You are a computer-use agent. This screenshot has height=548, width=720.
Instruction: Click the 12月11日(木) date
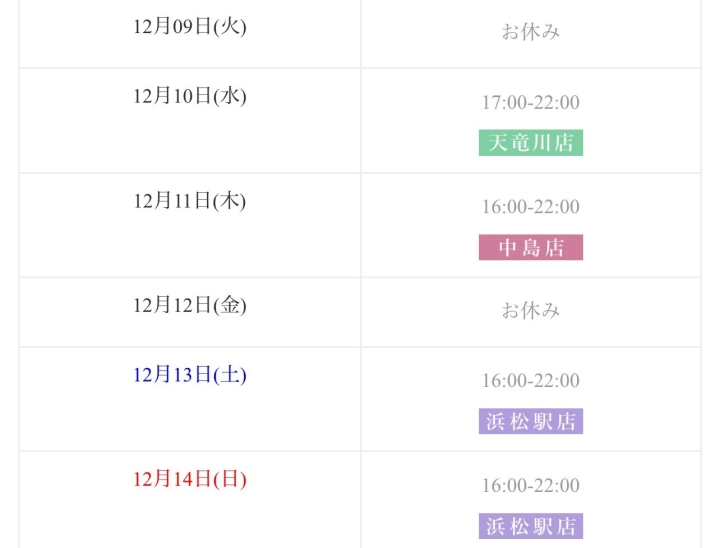coord(189,201)
